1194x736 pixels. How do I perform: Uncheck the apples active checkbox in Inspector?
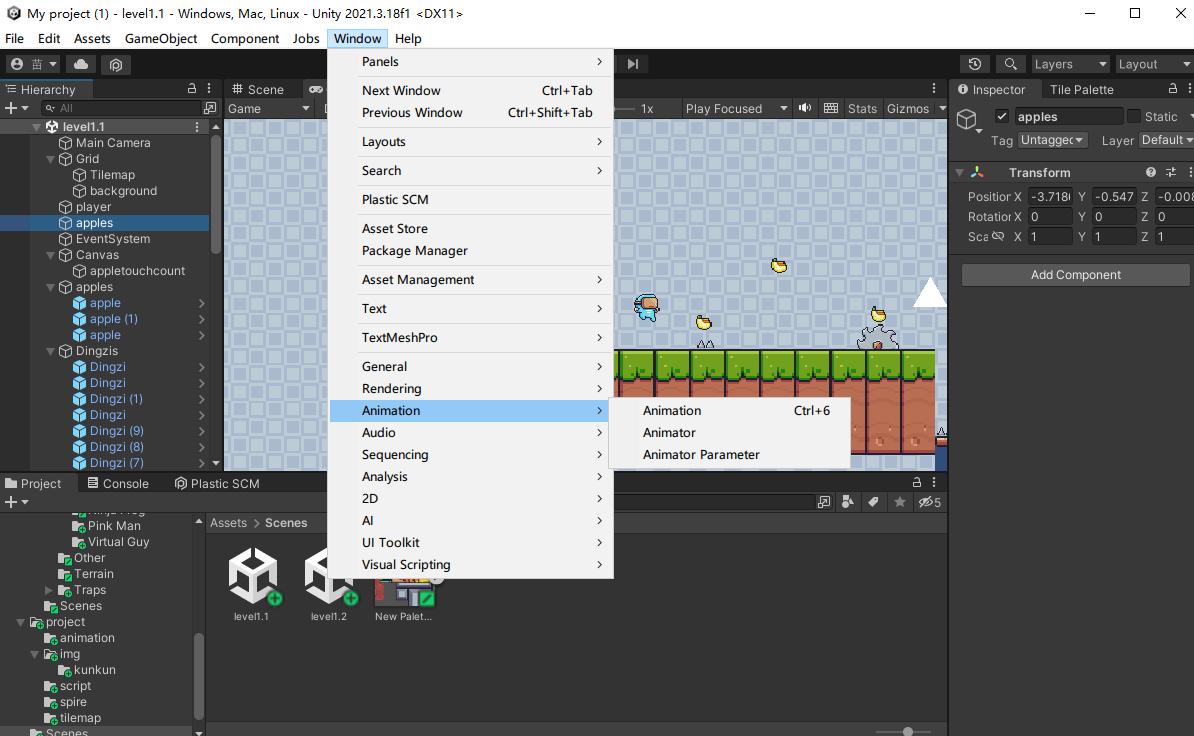(1002, 116)
